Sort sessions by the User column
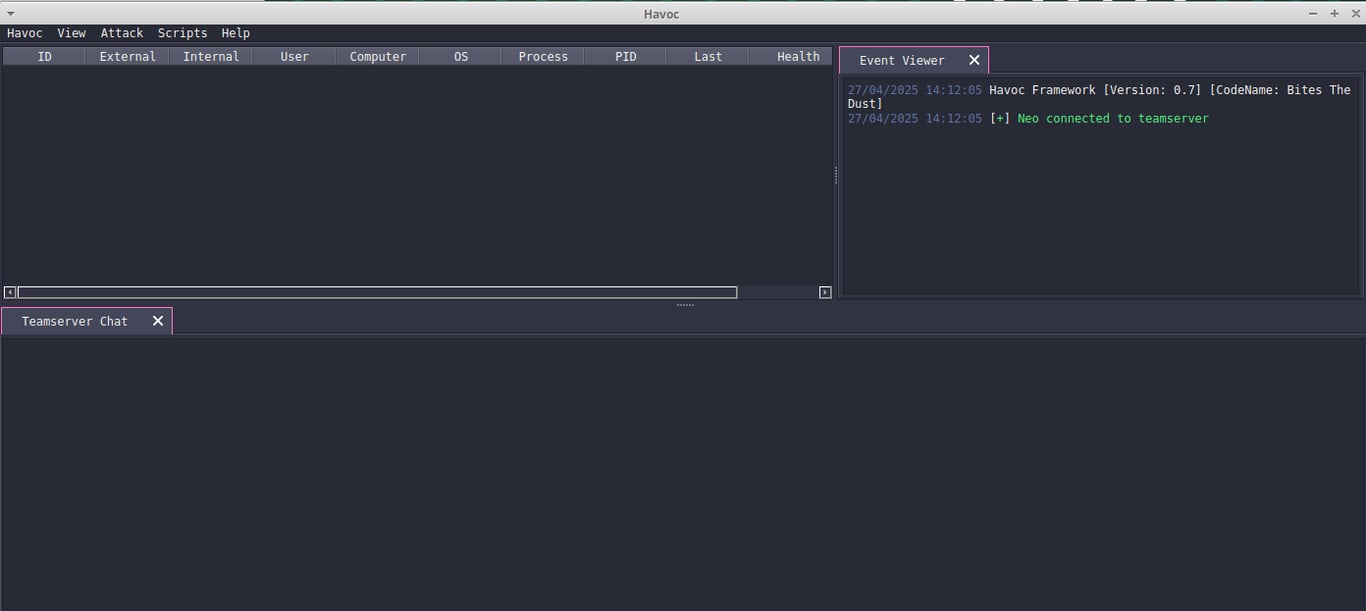 point(293,56)
